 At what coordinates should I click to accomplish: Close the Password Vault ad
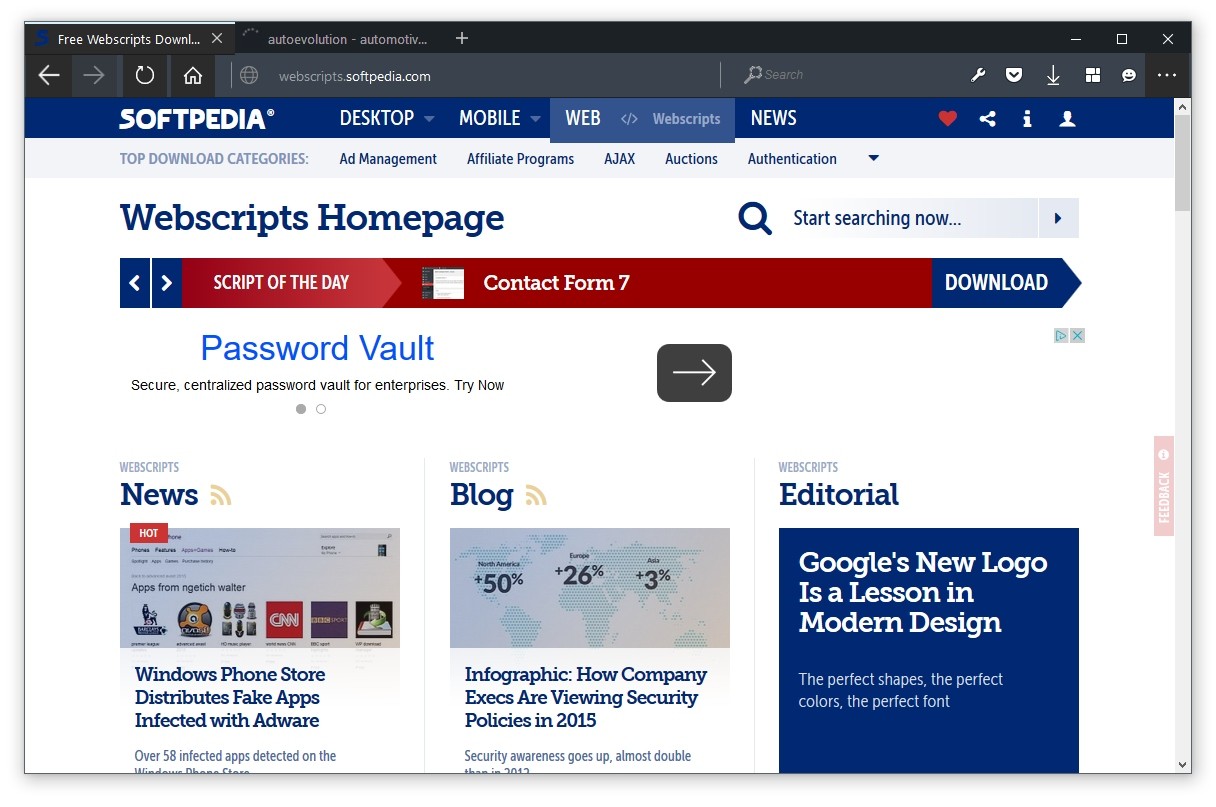(x=1078, y=336)
